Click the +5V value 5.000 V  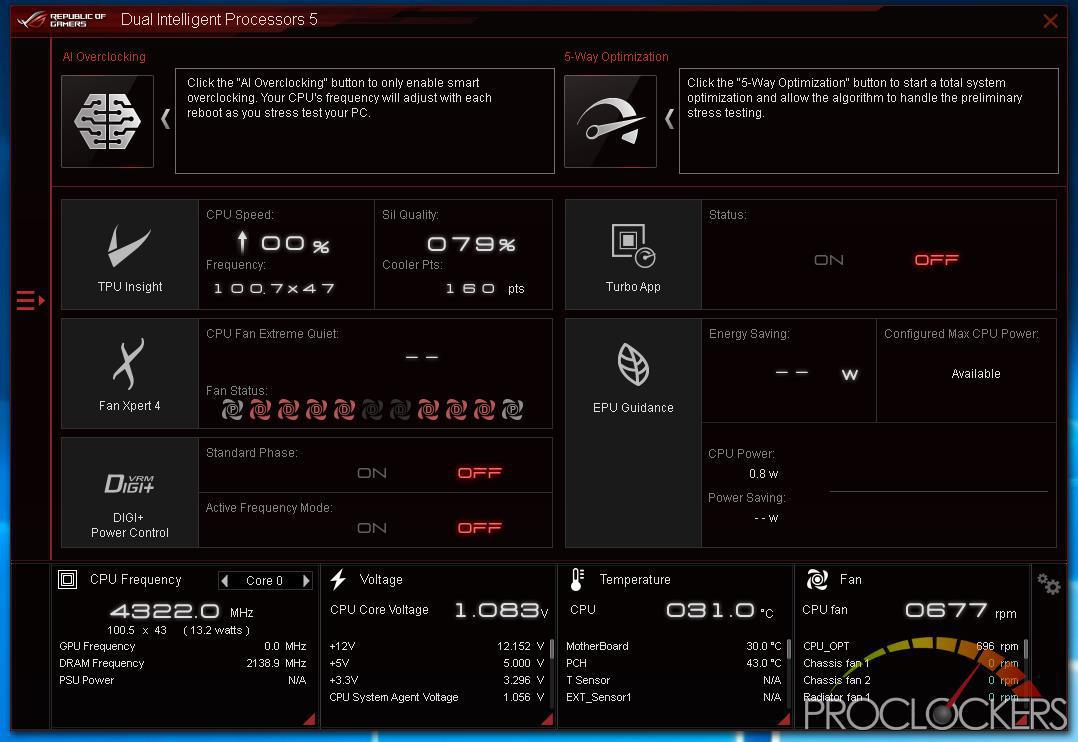pyautogui.click(x=523, y=664)
